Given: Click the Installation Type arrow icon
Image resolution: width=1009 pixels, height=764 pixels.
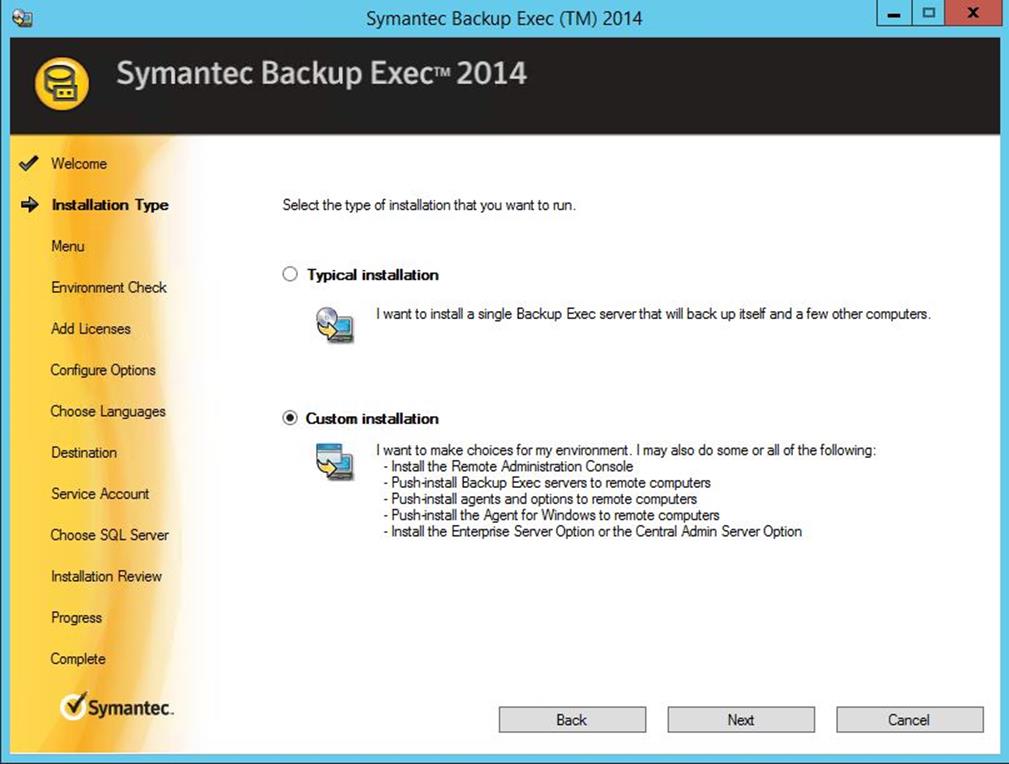Looking at the screenshot, I should [30, 205].
